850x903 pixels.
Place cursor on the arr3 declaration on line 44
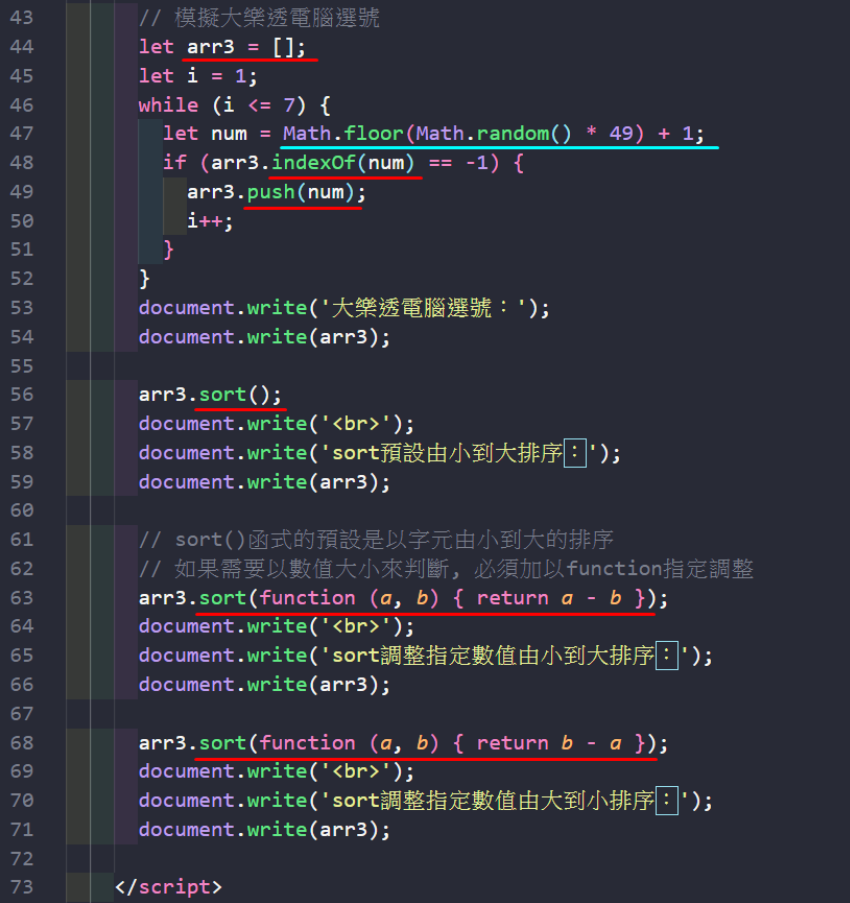208,47
